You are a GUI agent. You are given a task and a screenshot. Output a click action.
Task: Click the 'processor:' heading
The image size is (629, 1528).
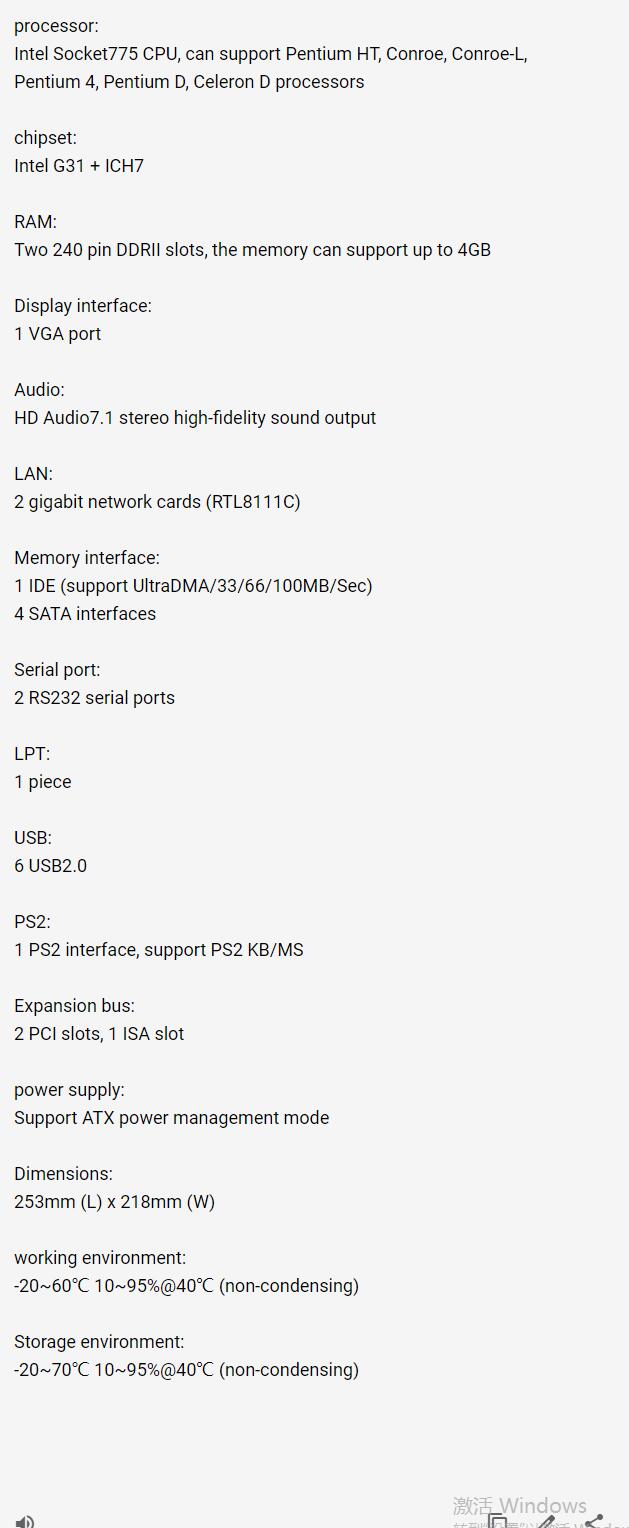point(56,26)
